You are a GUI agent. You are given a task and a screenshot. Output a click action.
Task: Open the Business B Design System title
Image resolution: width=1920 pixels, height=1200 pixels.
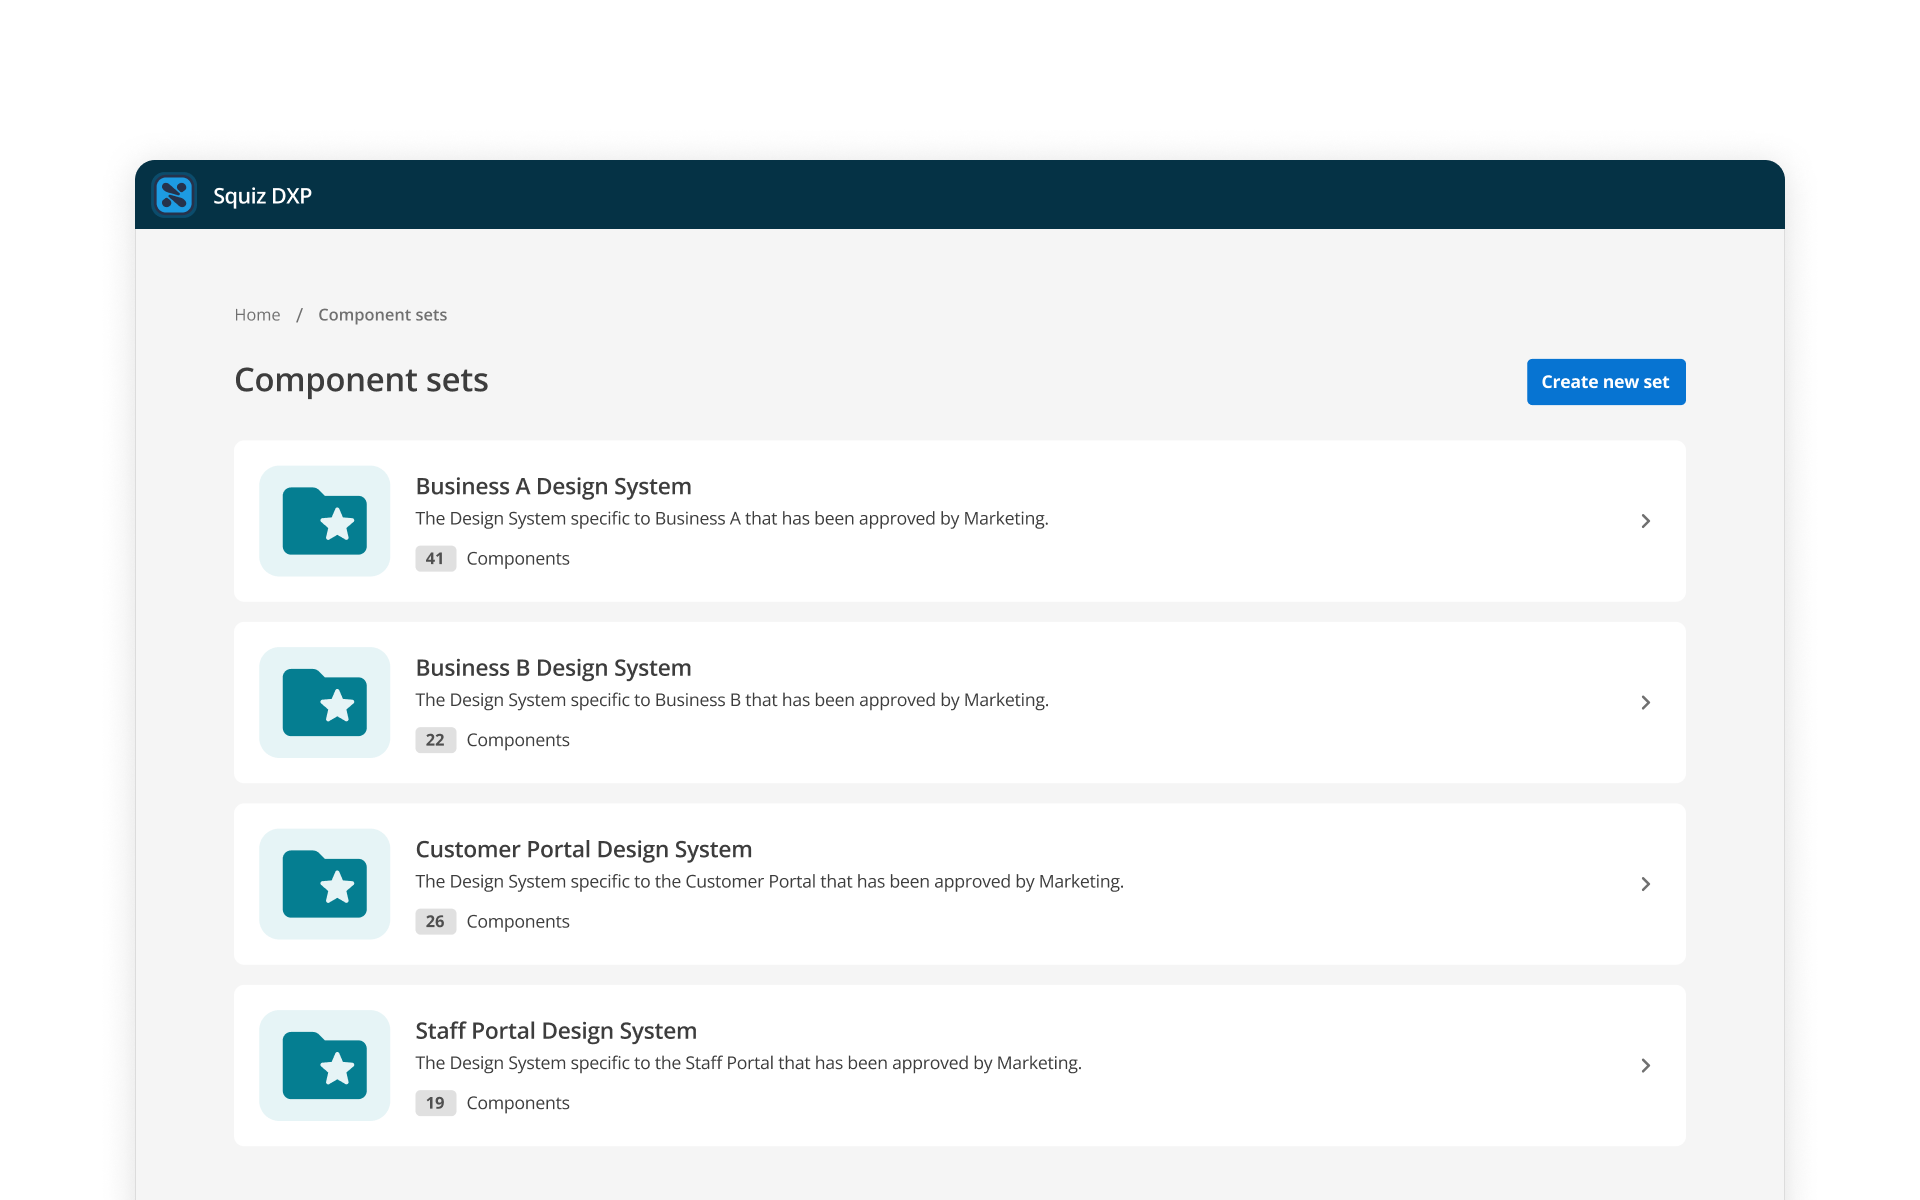coord(553,667)
